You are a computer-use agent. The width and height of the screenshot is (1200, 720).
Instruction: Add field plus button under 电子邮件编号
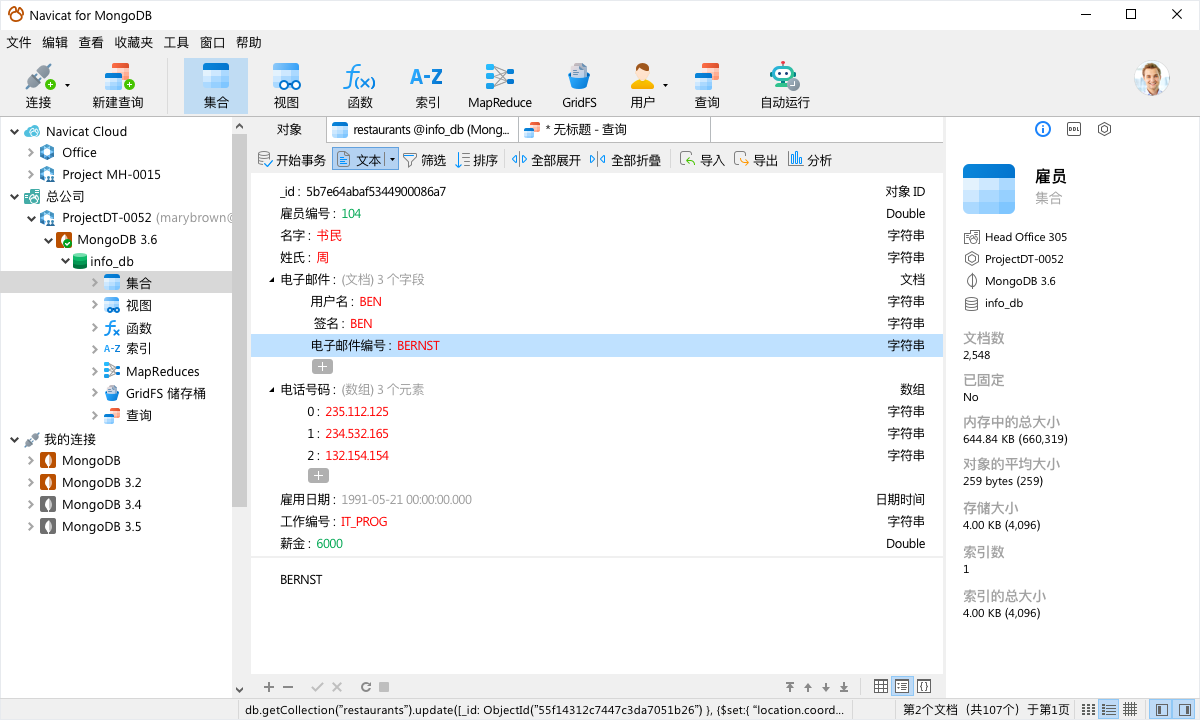[322, 367]
